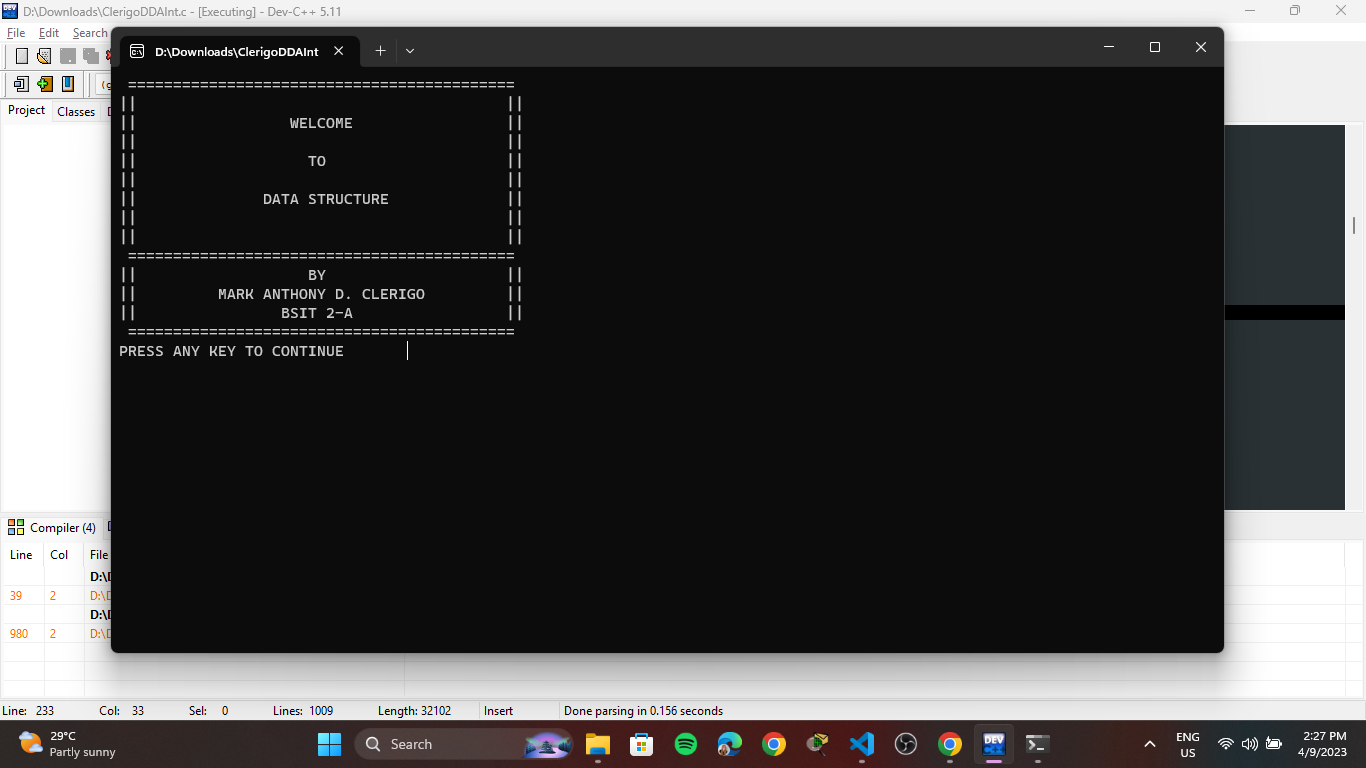The height and width of the screenshot is (768, 1366).
Task: Click the blue bookmark icon in Dev-C++ toolbar
Action: click(x=68, y=84)
